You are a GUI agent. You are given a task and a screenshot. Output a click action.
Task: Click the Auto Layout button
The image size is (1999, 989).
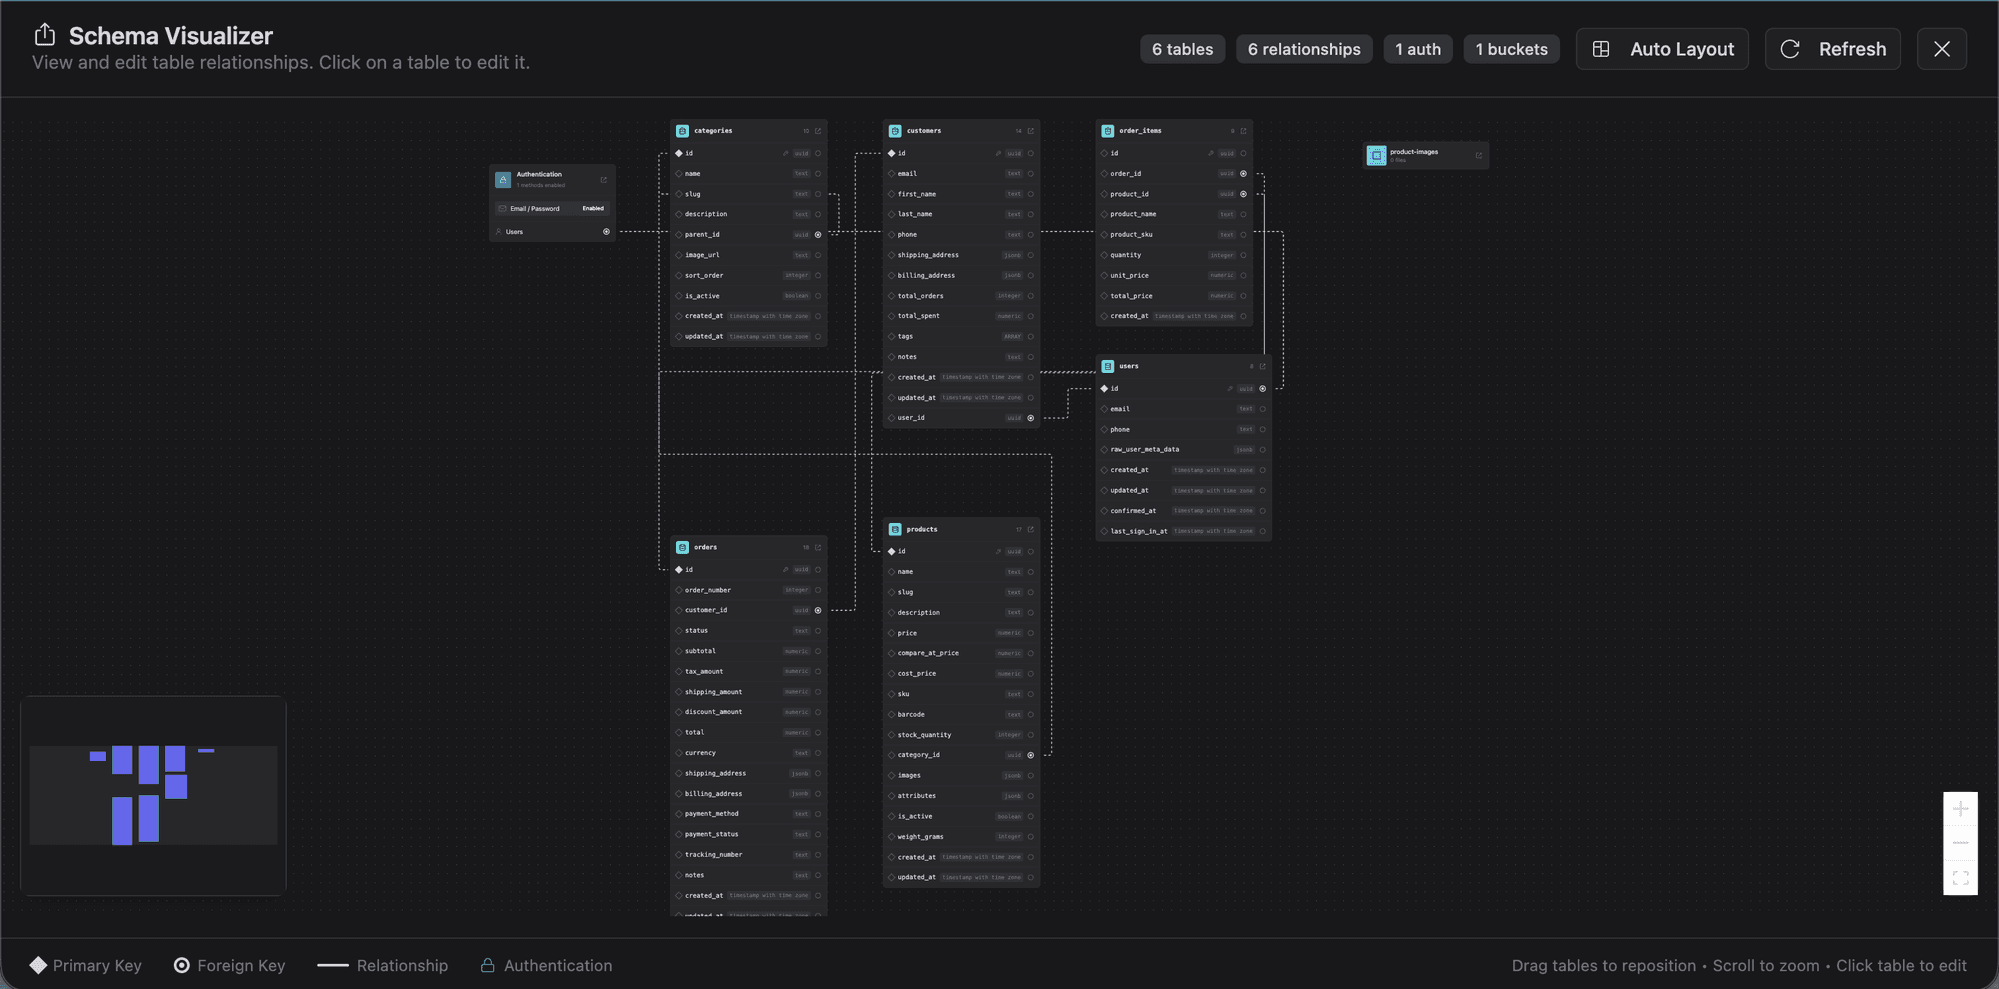(1662, 48)
